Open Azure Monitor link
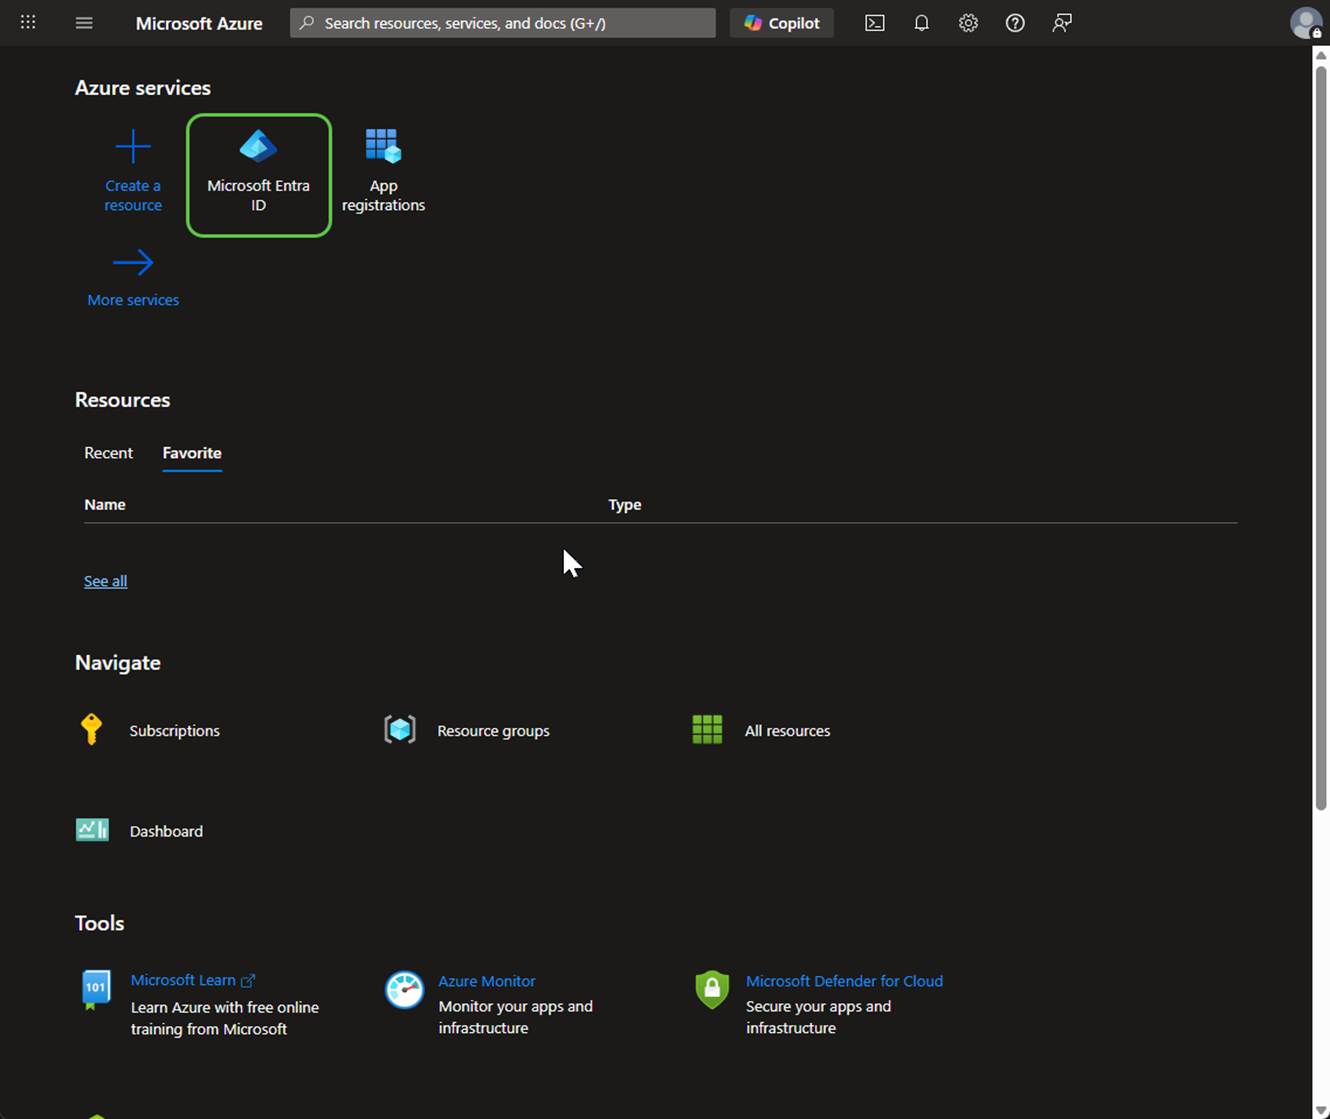This screenshot has width=1330, height=1119. [x=486, y=981]
